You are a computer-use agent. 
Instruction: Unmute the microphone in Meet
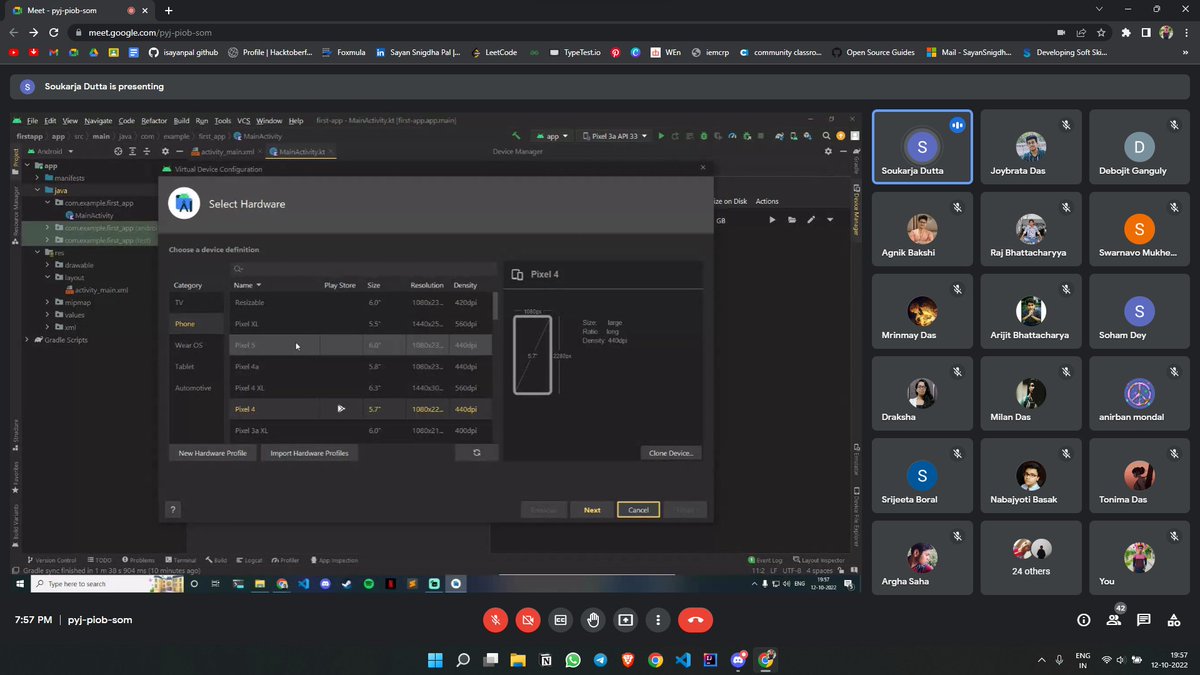pyautogui.click(x=495, y=620)
